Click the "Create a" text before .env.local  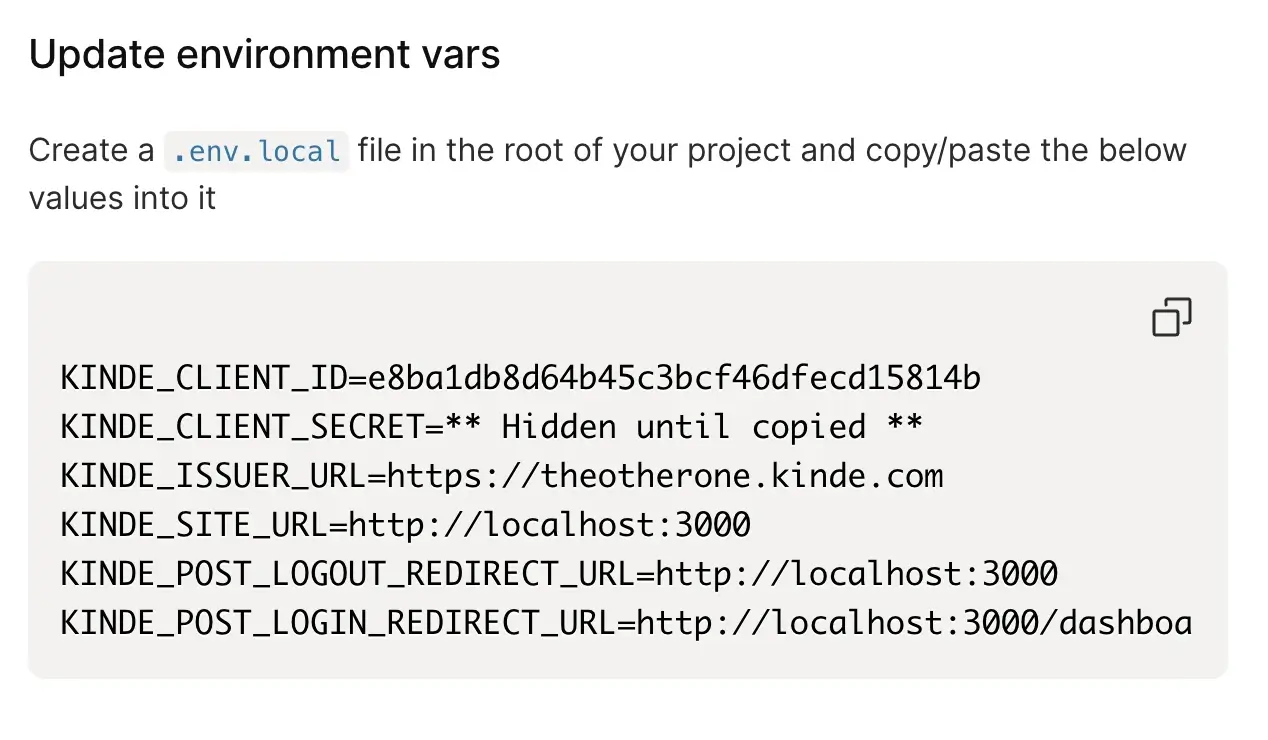click(92, 151)
